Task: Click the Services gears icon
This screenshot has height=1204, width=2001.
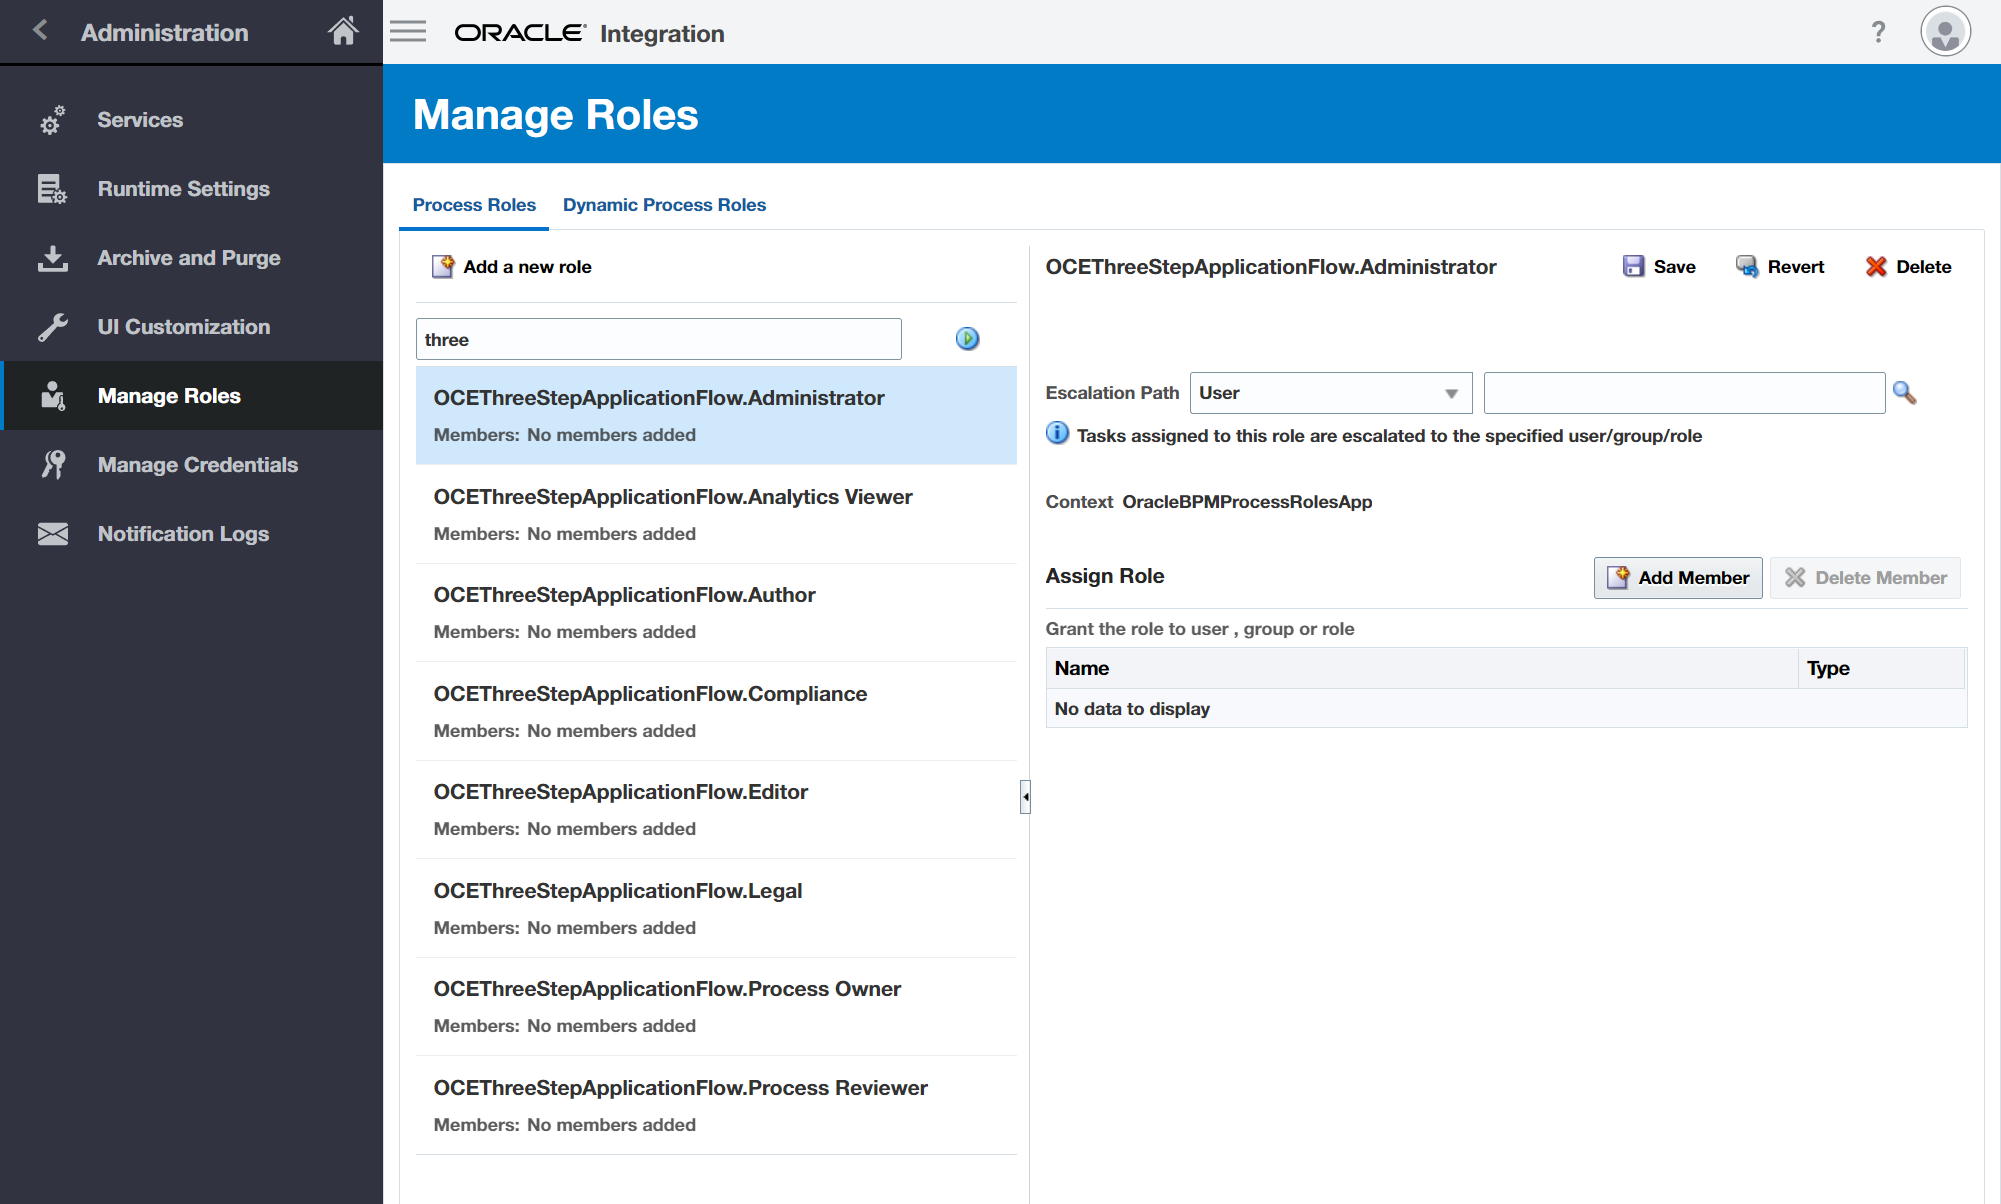Action: [x=52, y=120]
